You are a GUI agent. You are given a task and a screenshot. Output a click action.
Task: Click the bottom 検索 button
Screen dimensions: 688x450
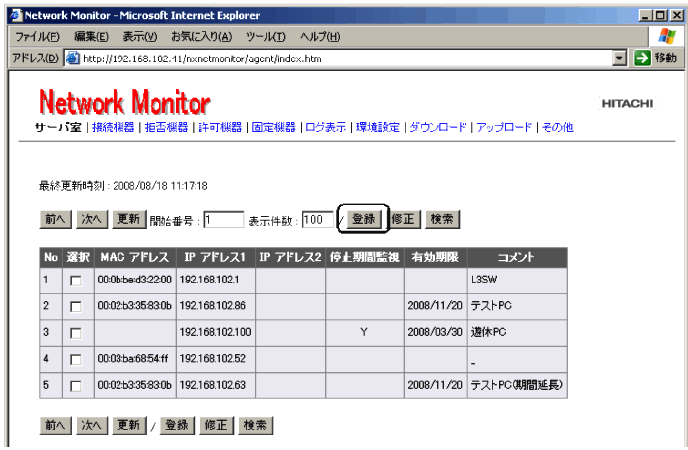point(255,425)
